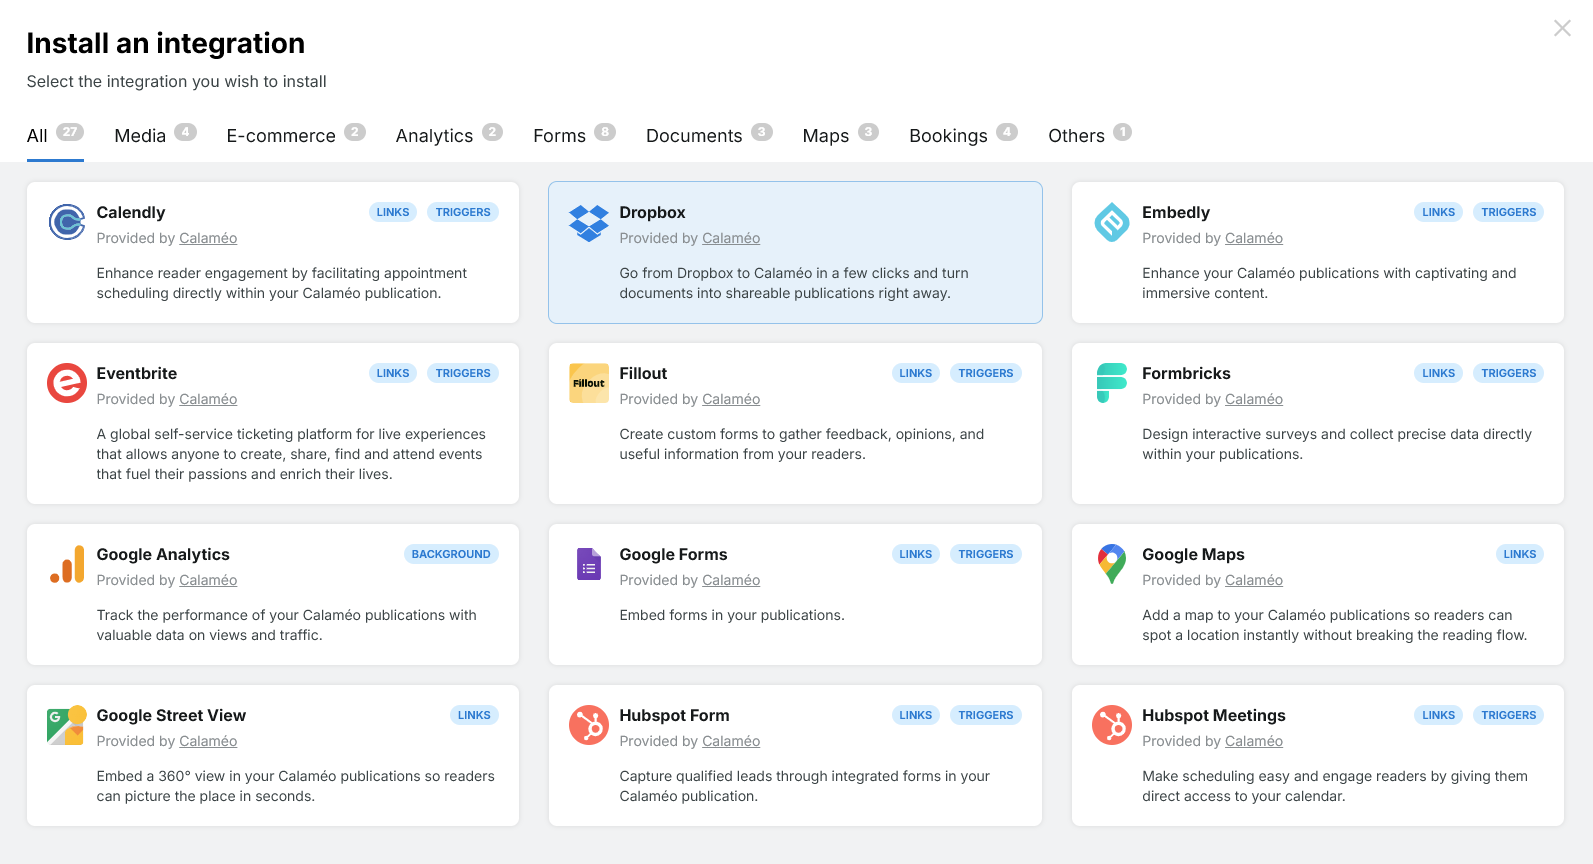The height and width of the screenshot is (864, 1593).
Task: Click the Google Street View icon
Action: click(67, 725)
